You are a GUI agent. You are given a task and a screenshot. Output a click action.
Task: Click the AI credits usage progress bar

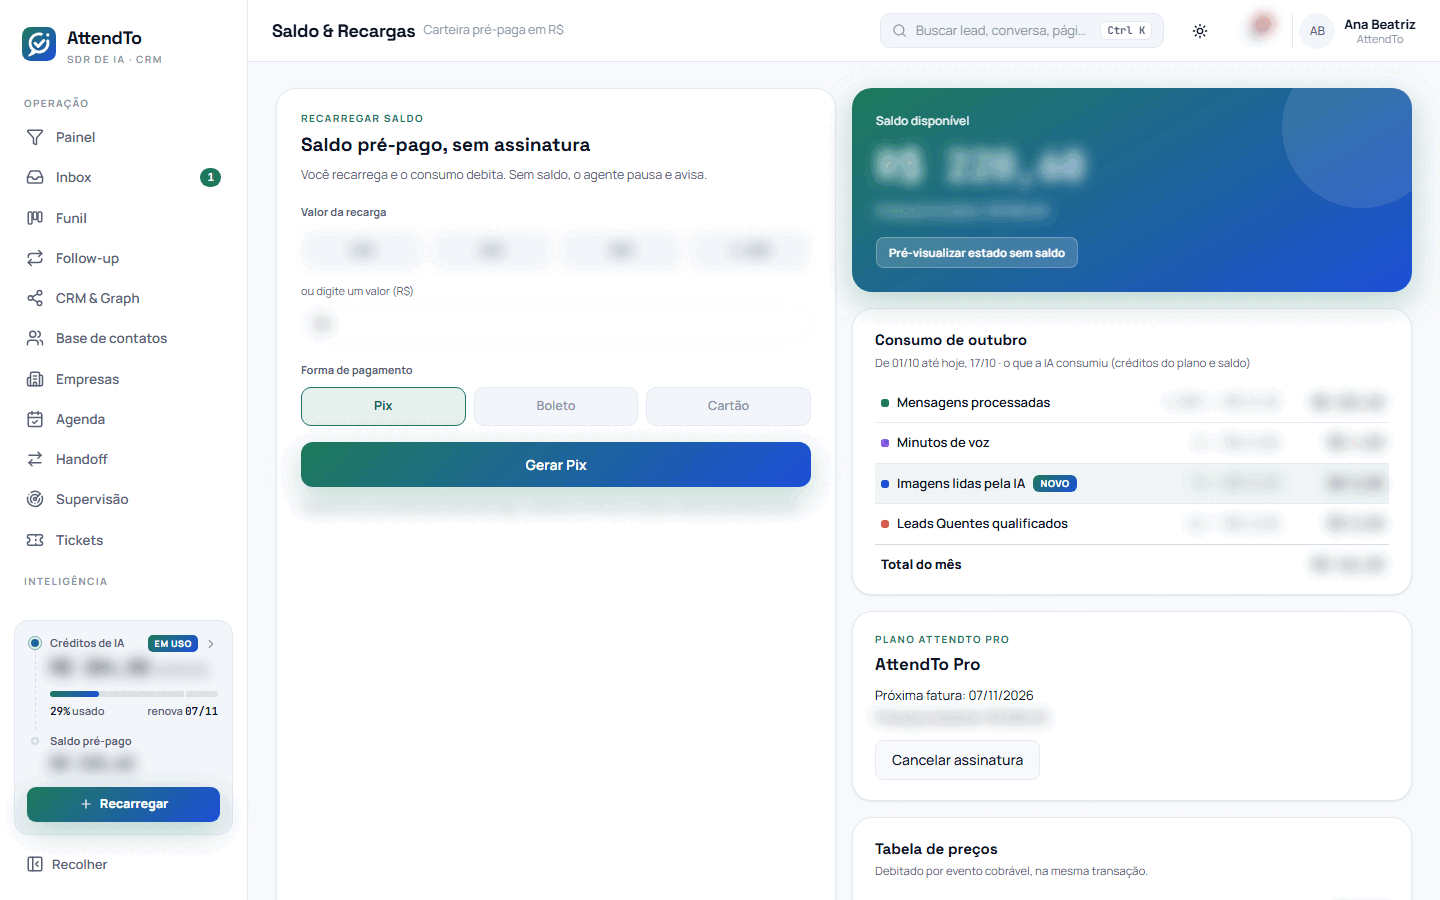(134, 693)
